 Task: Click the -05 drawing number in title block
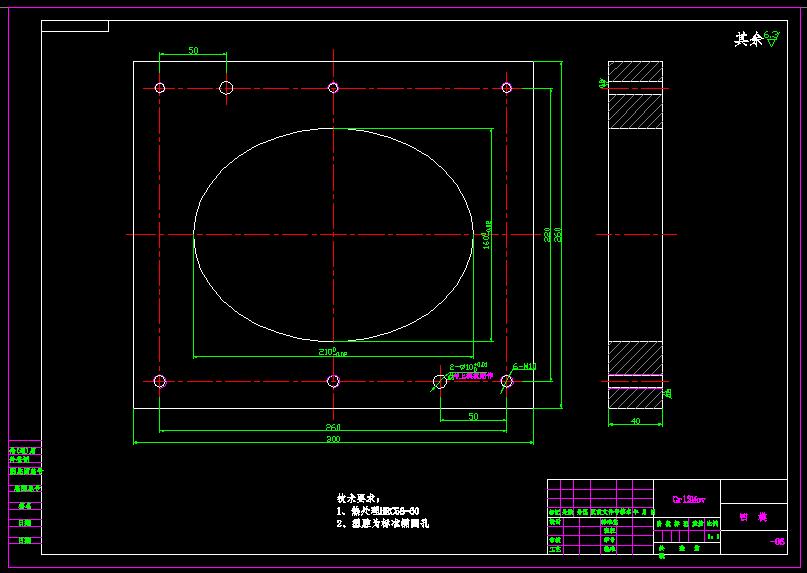coord(777,541)
